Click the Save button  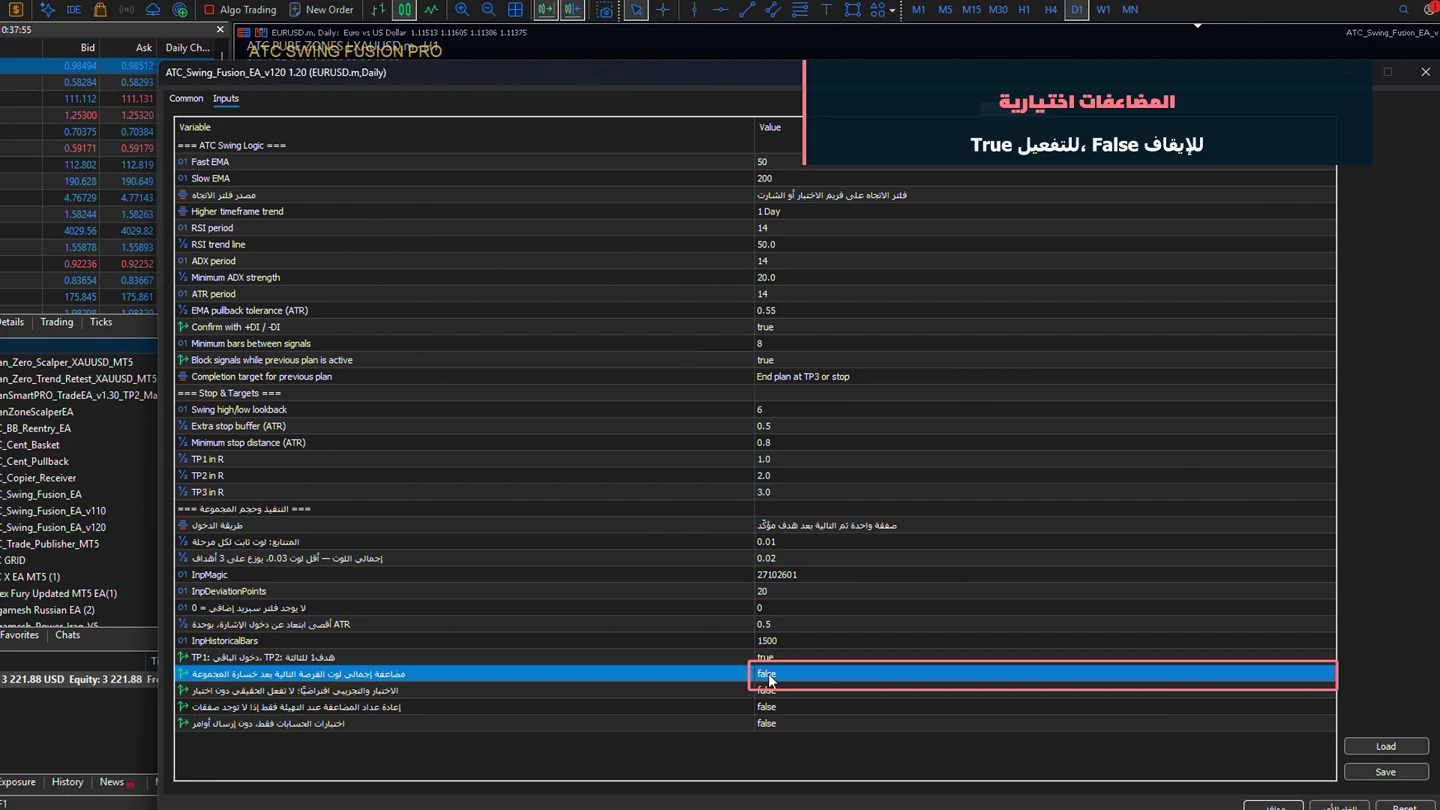coord(1386,772)
